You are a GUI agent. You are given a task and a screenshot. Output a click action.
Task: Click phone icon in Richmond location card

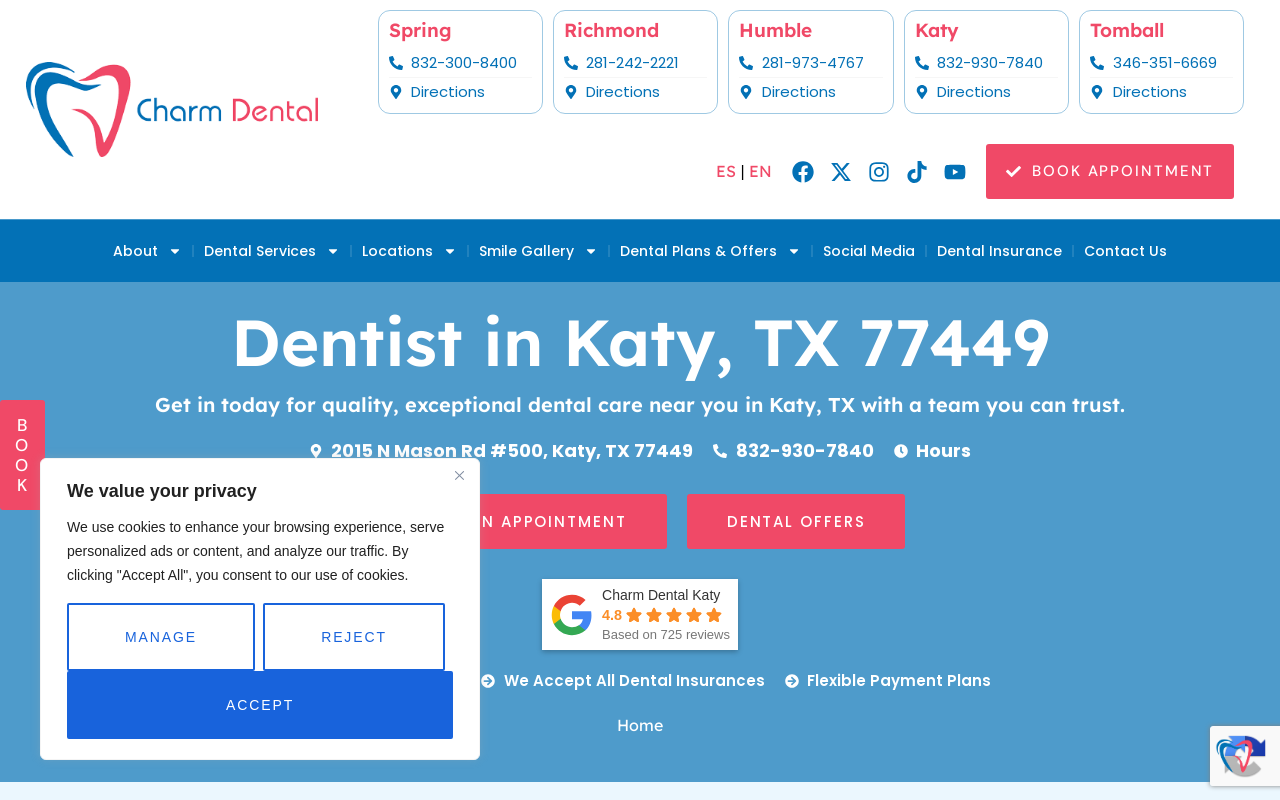click(571, 63)
